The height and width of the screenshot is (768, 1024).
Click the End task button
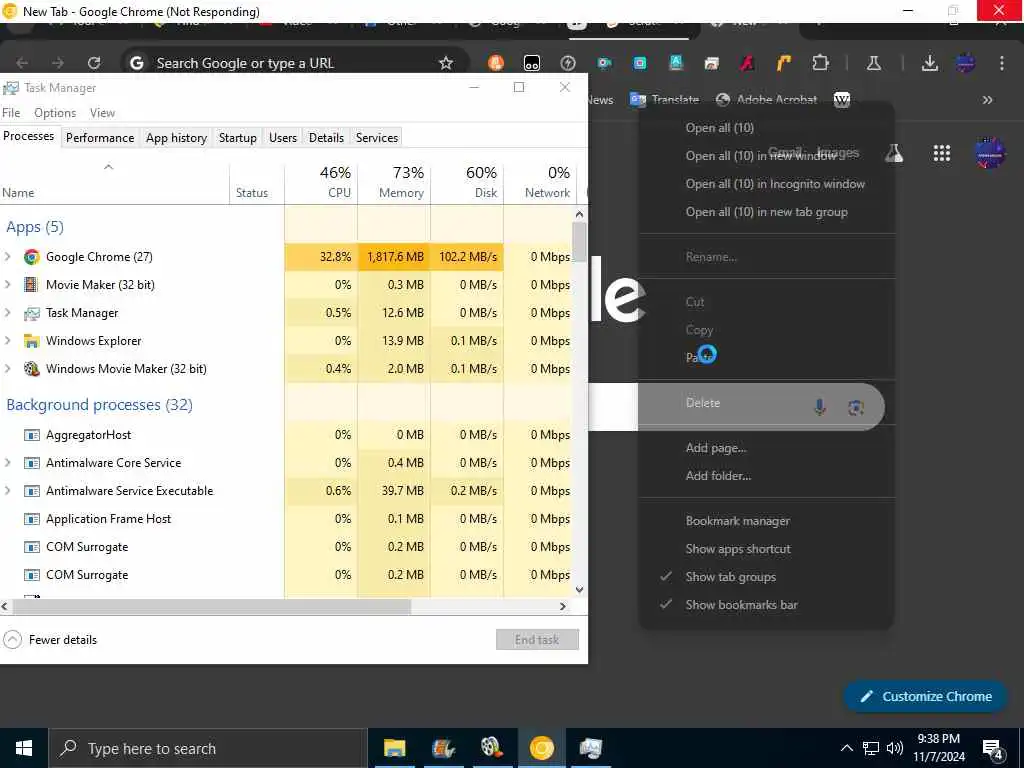point(537,640)
